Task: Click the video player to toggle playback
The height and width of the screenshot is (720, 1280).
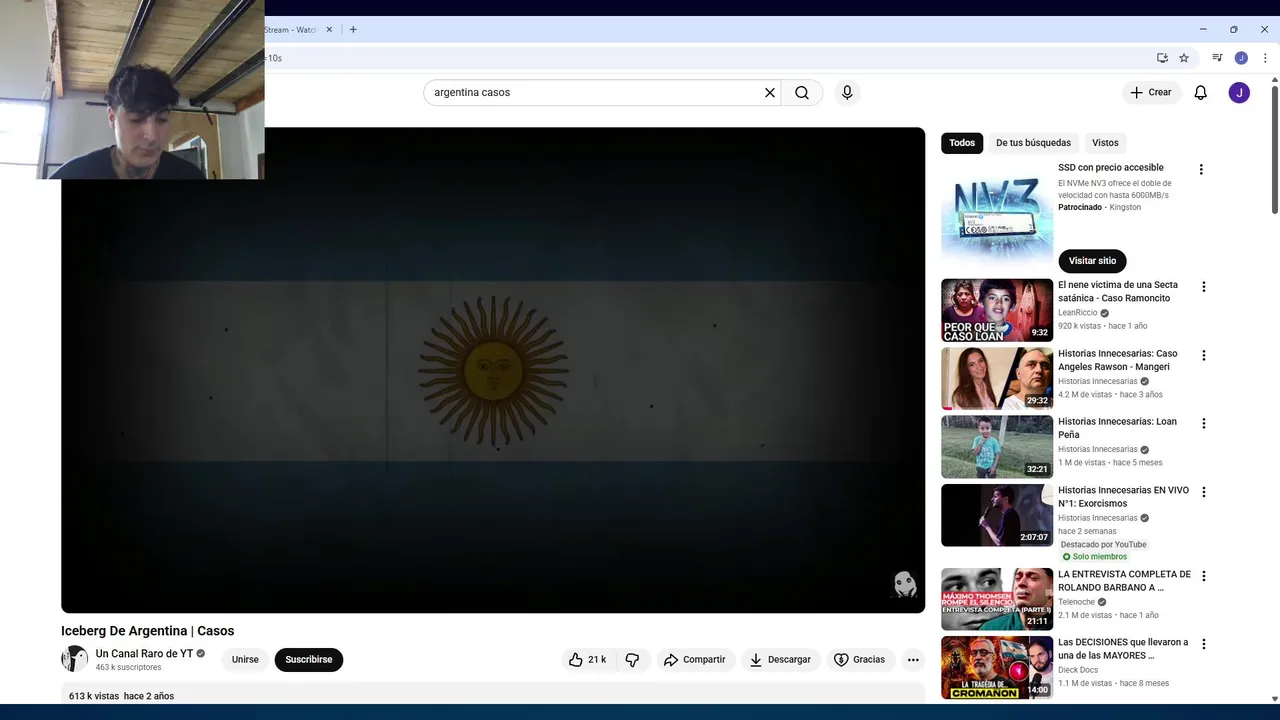Action: [493, 370]
